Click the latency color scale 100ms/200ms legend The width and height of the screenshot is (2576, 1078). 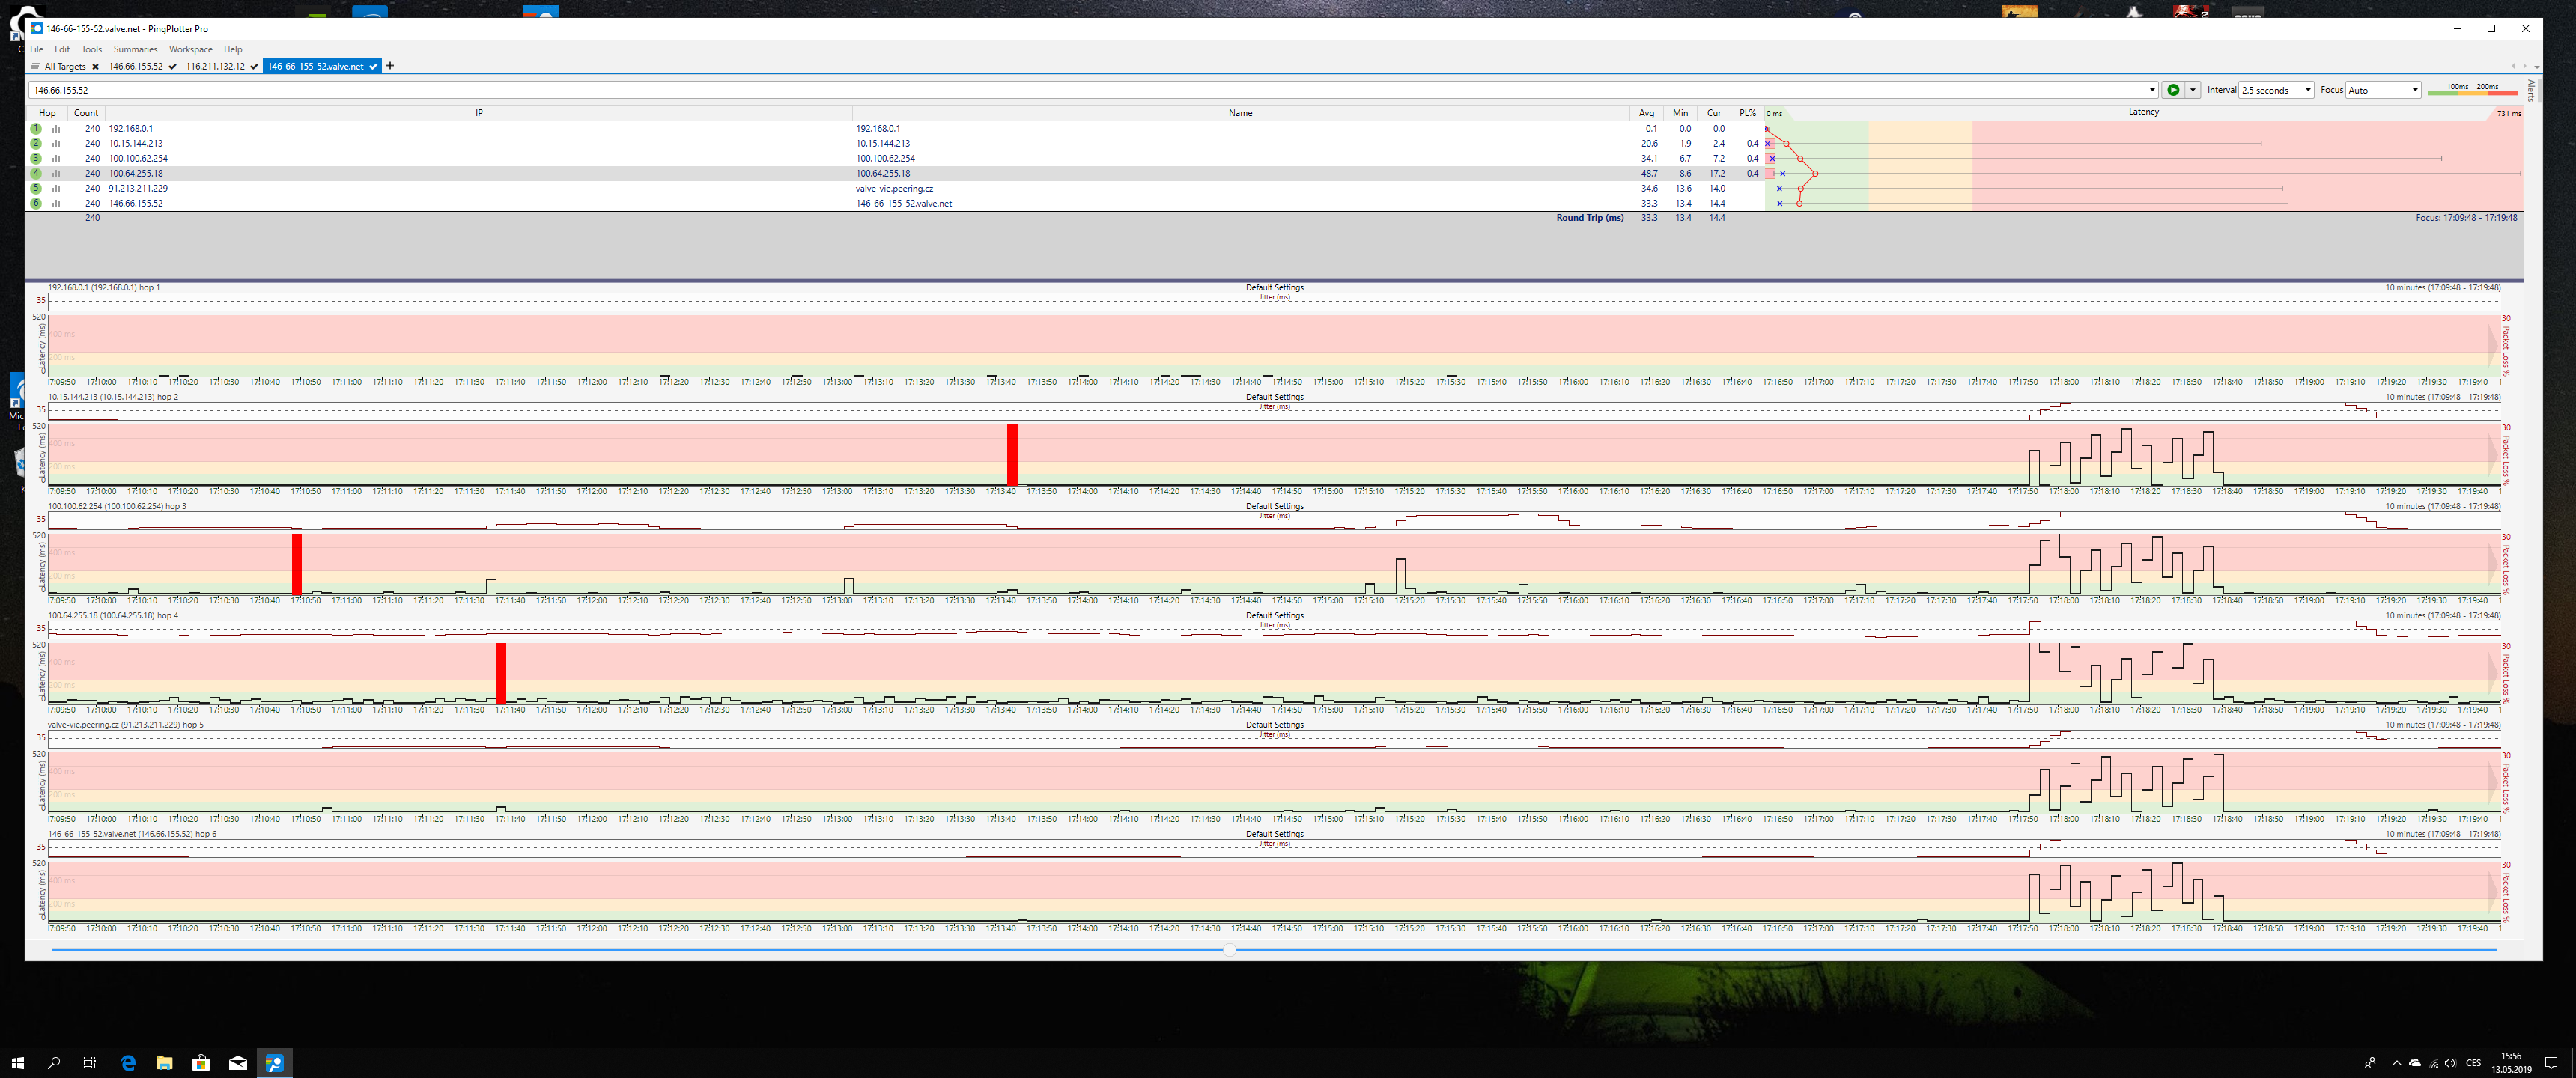click(2471, 89)
